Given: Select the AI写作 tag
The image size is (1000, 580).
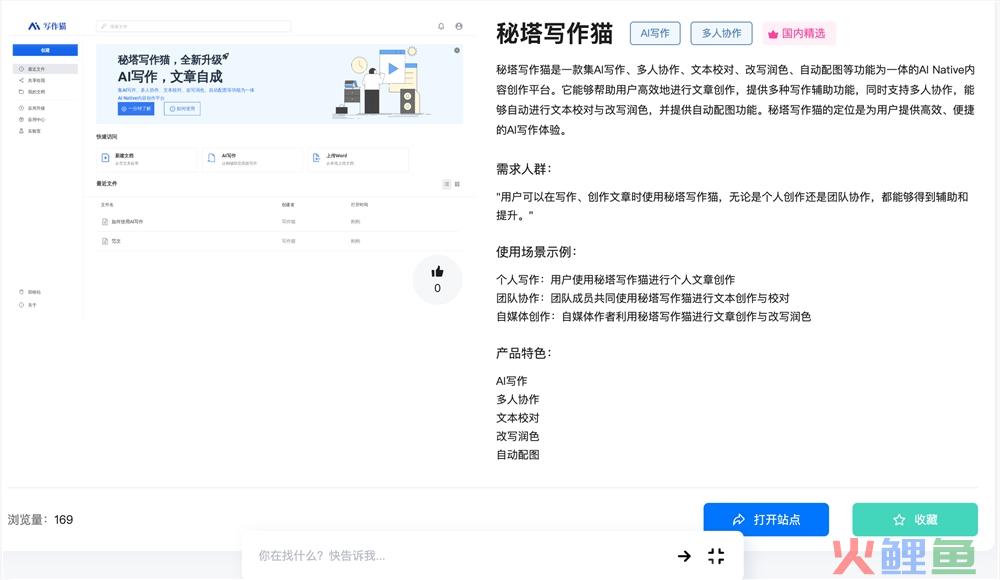Looking at the screenshot, I should tap(654, 33).
